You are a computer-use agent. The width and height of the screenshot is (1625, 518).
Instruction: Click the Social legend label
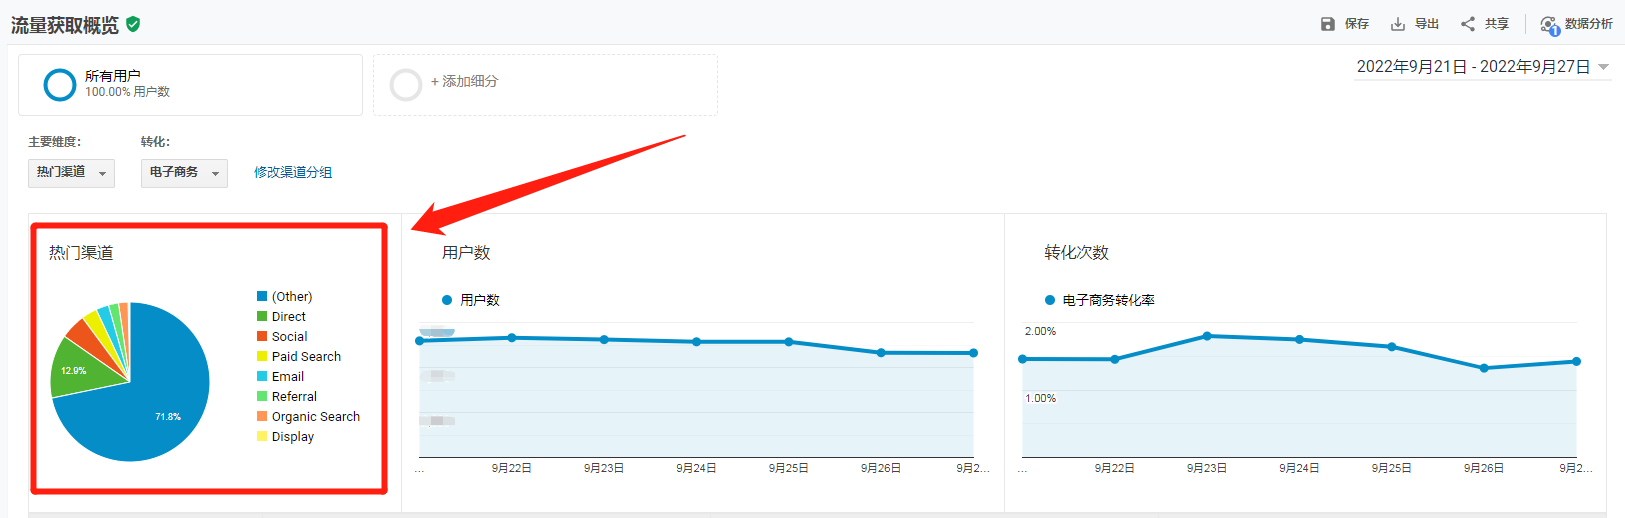[290, 337]
